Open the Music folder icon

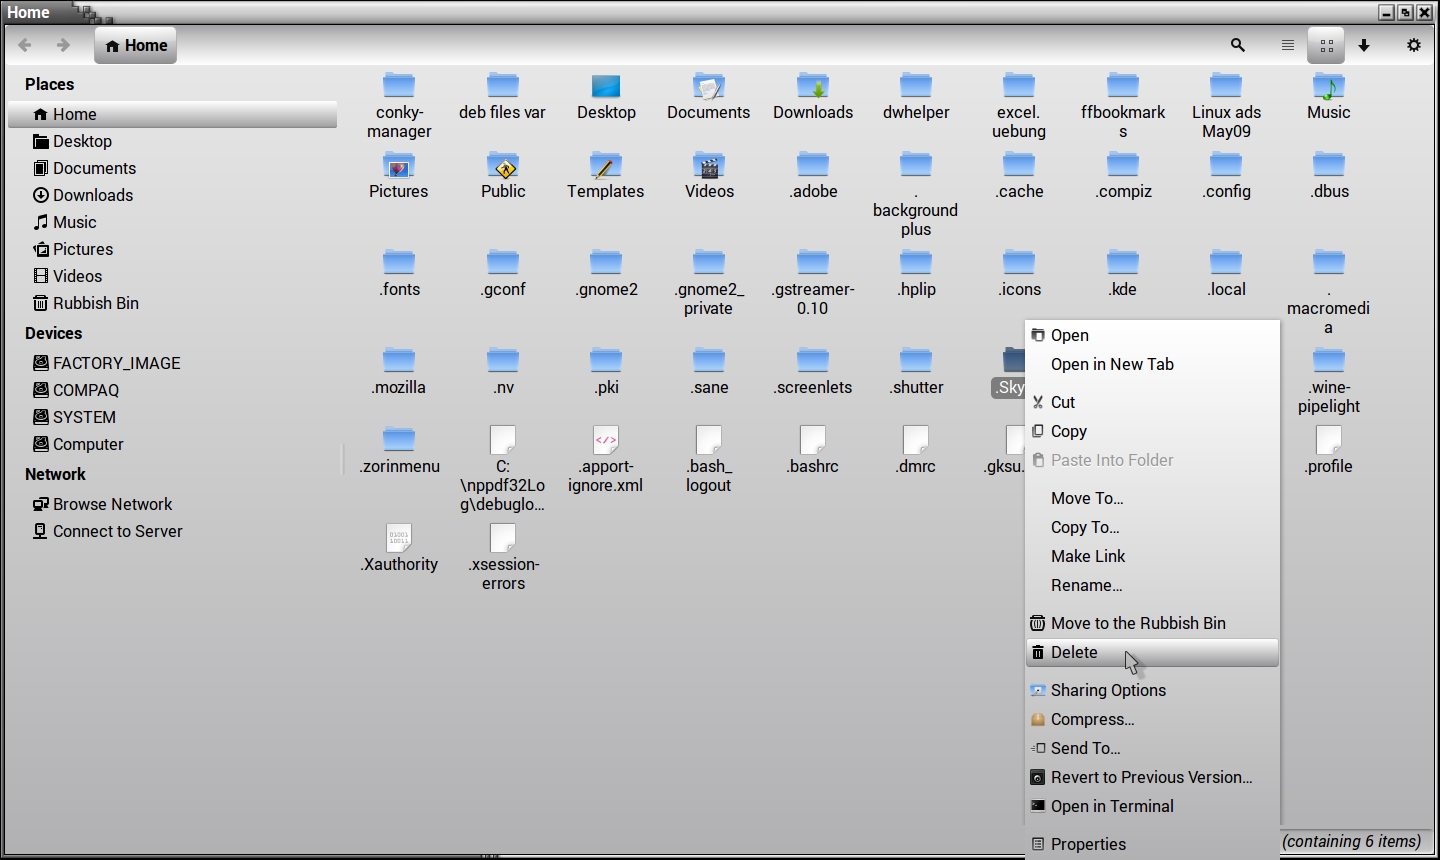coord(1328,87)
